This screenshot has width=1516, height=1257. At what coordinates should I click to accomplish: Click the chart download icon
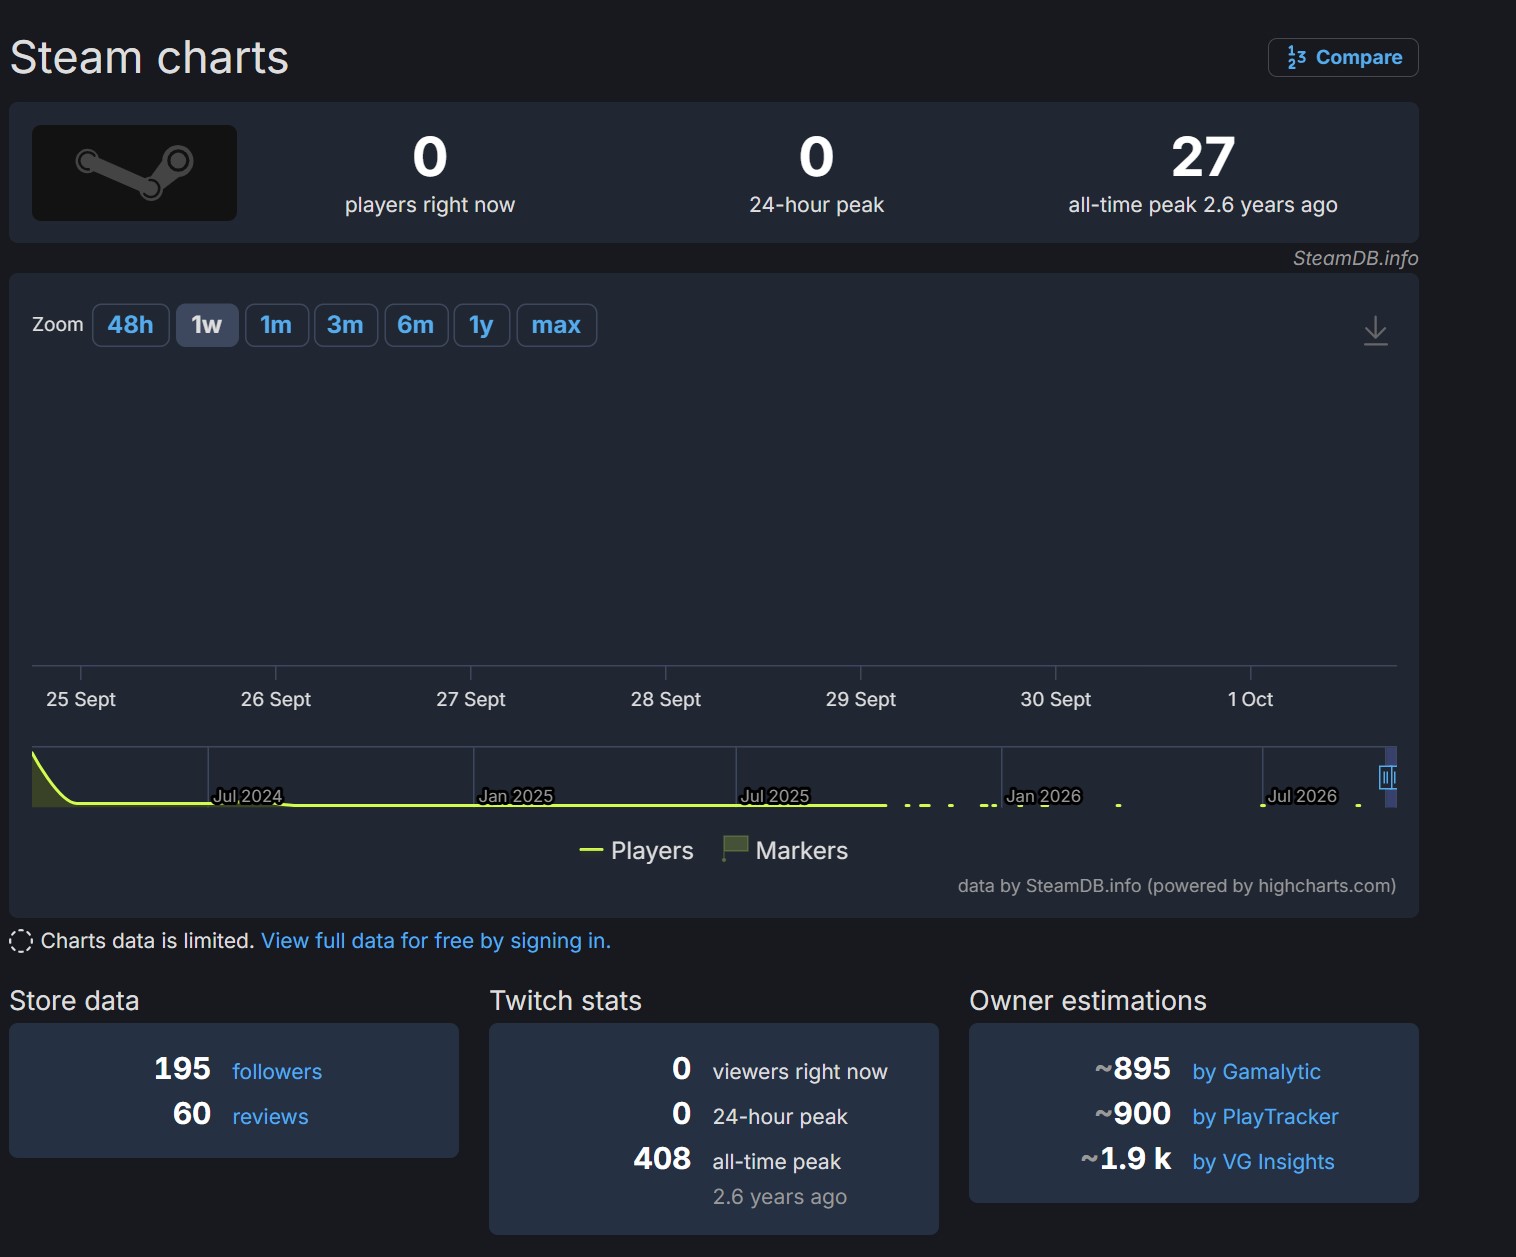1376,331
